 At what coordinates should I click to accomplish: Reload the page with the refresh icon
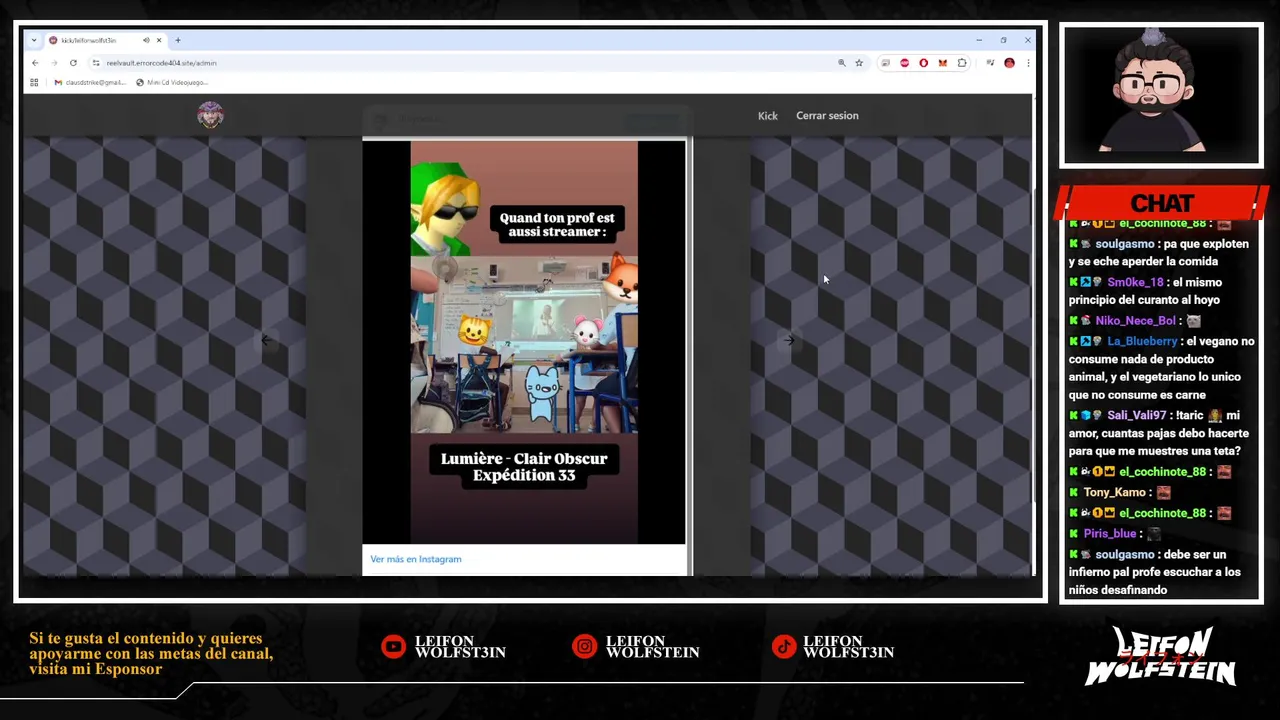click(x=73, y=63)
